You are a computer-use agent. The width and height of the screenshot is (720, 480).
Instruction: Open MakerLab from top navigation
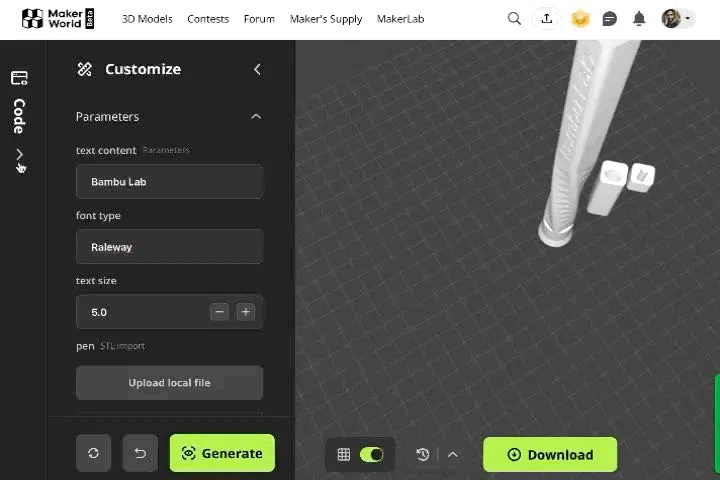click(400, 19)
